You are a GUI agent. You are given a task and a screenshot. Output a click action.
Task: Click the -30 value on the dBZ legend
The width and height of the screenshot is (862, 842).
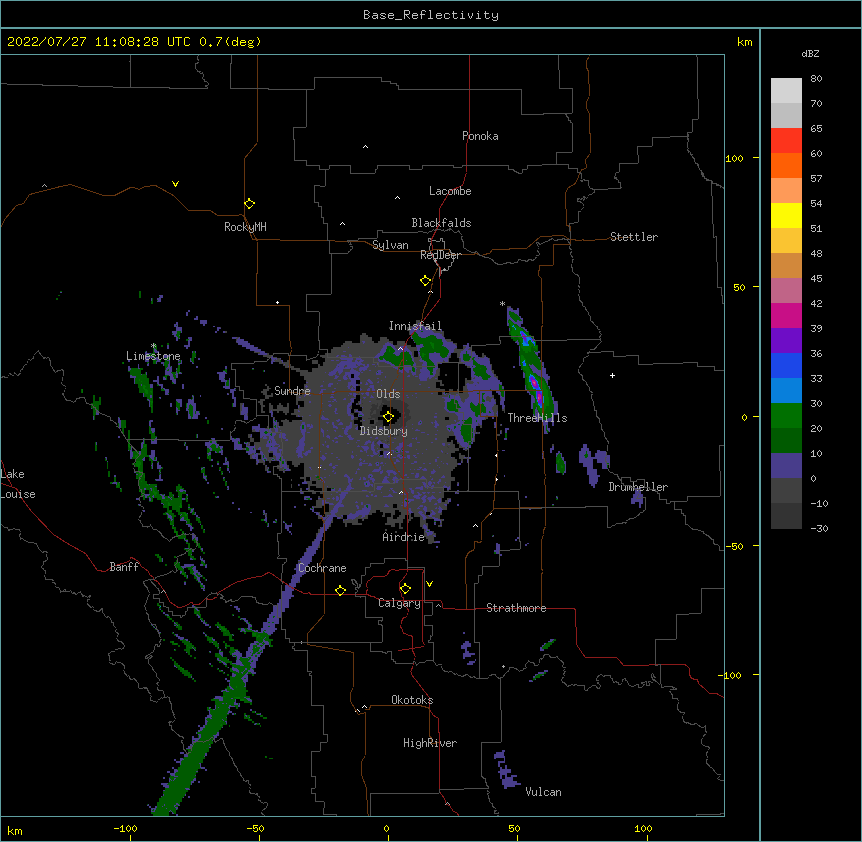point(819,528)
